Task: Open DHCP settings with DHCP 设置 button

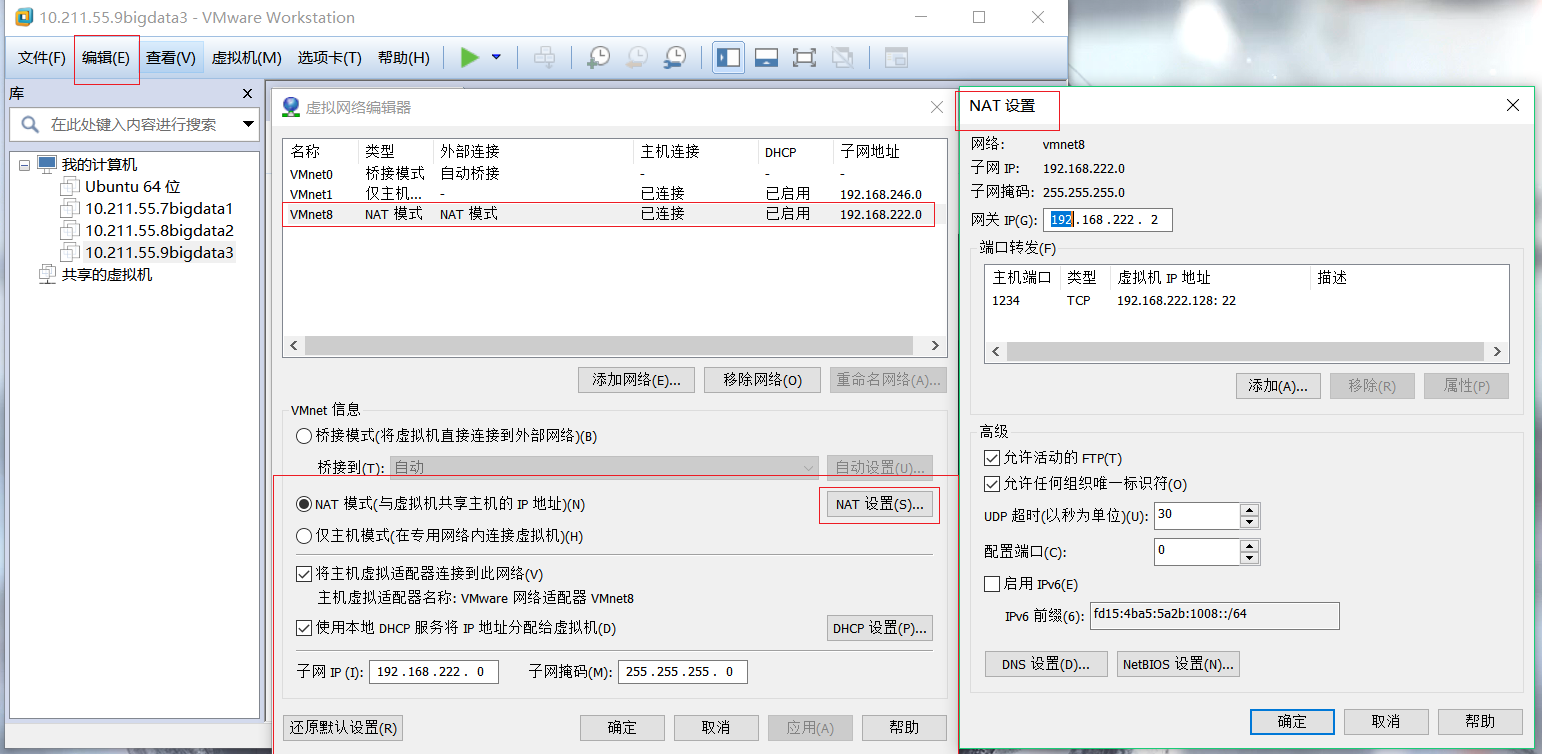Action: coord(879,627)
